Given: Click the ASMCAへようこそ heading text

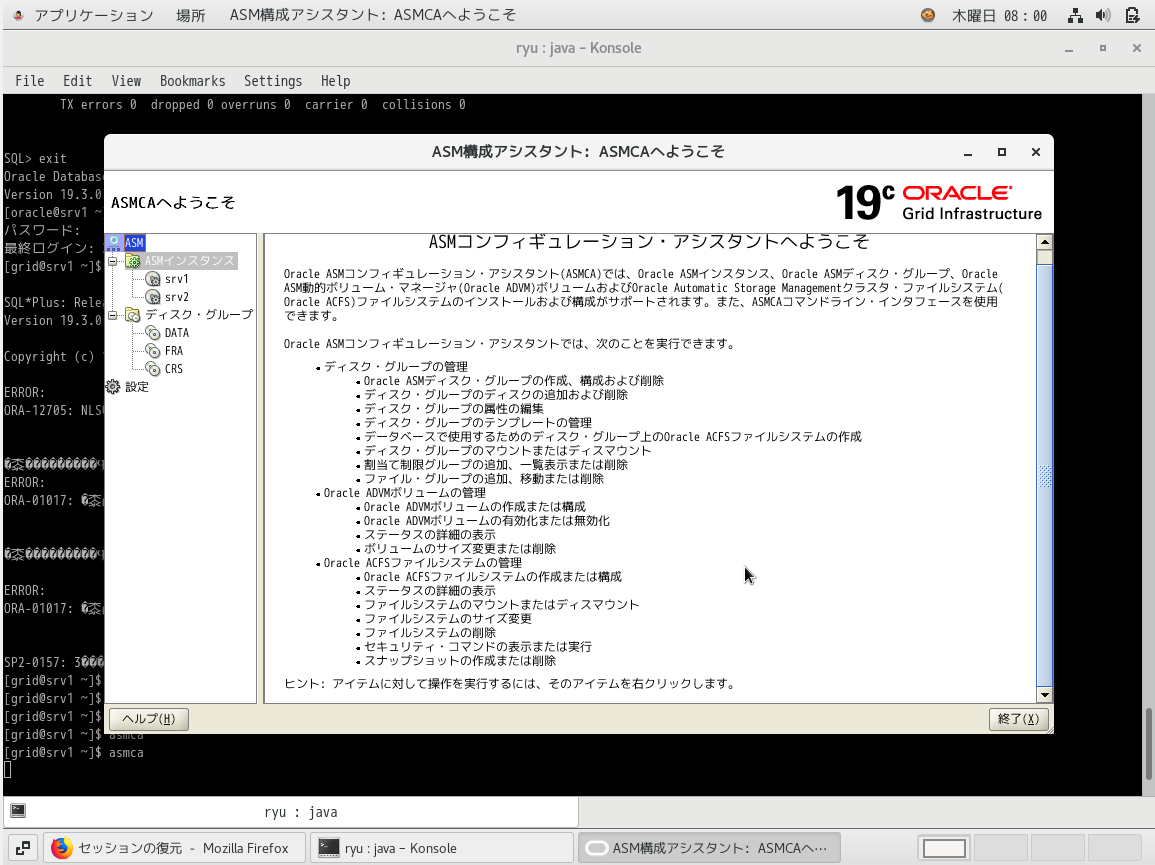Looking at the screenshot, I should (x=173, y=203).
